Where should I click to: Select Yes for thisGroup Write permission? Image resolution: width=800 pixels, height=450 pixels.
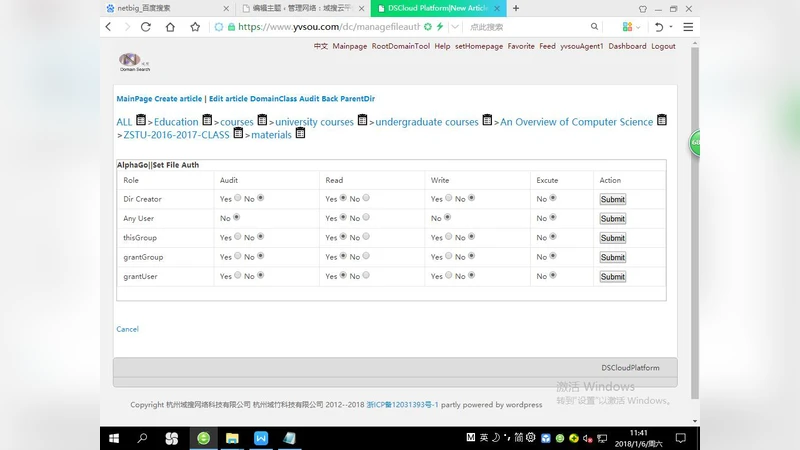tap(449, 237)
